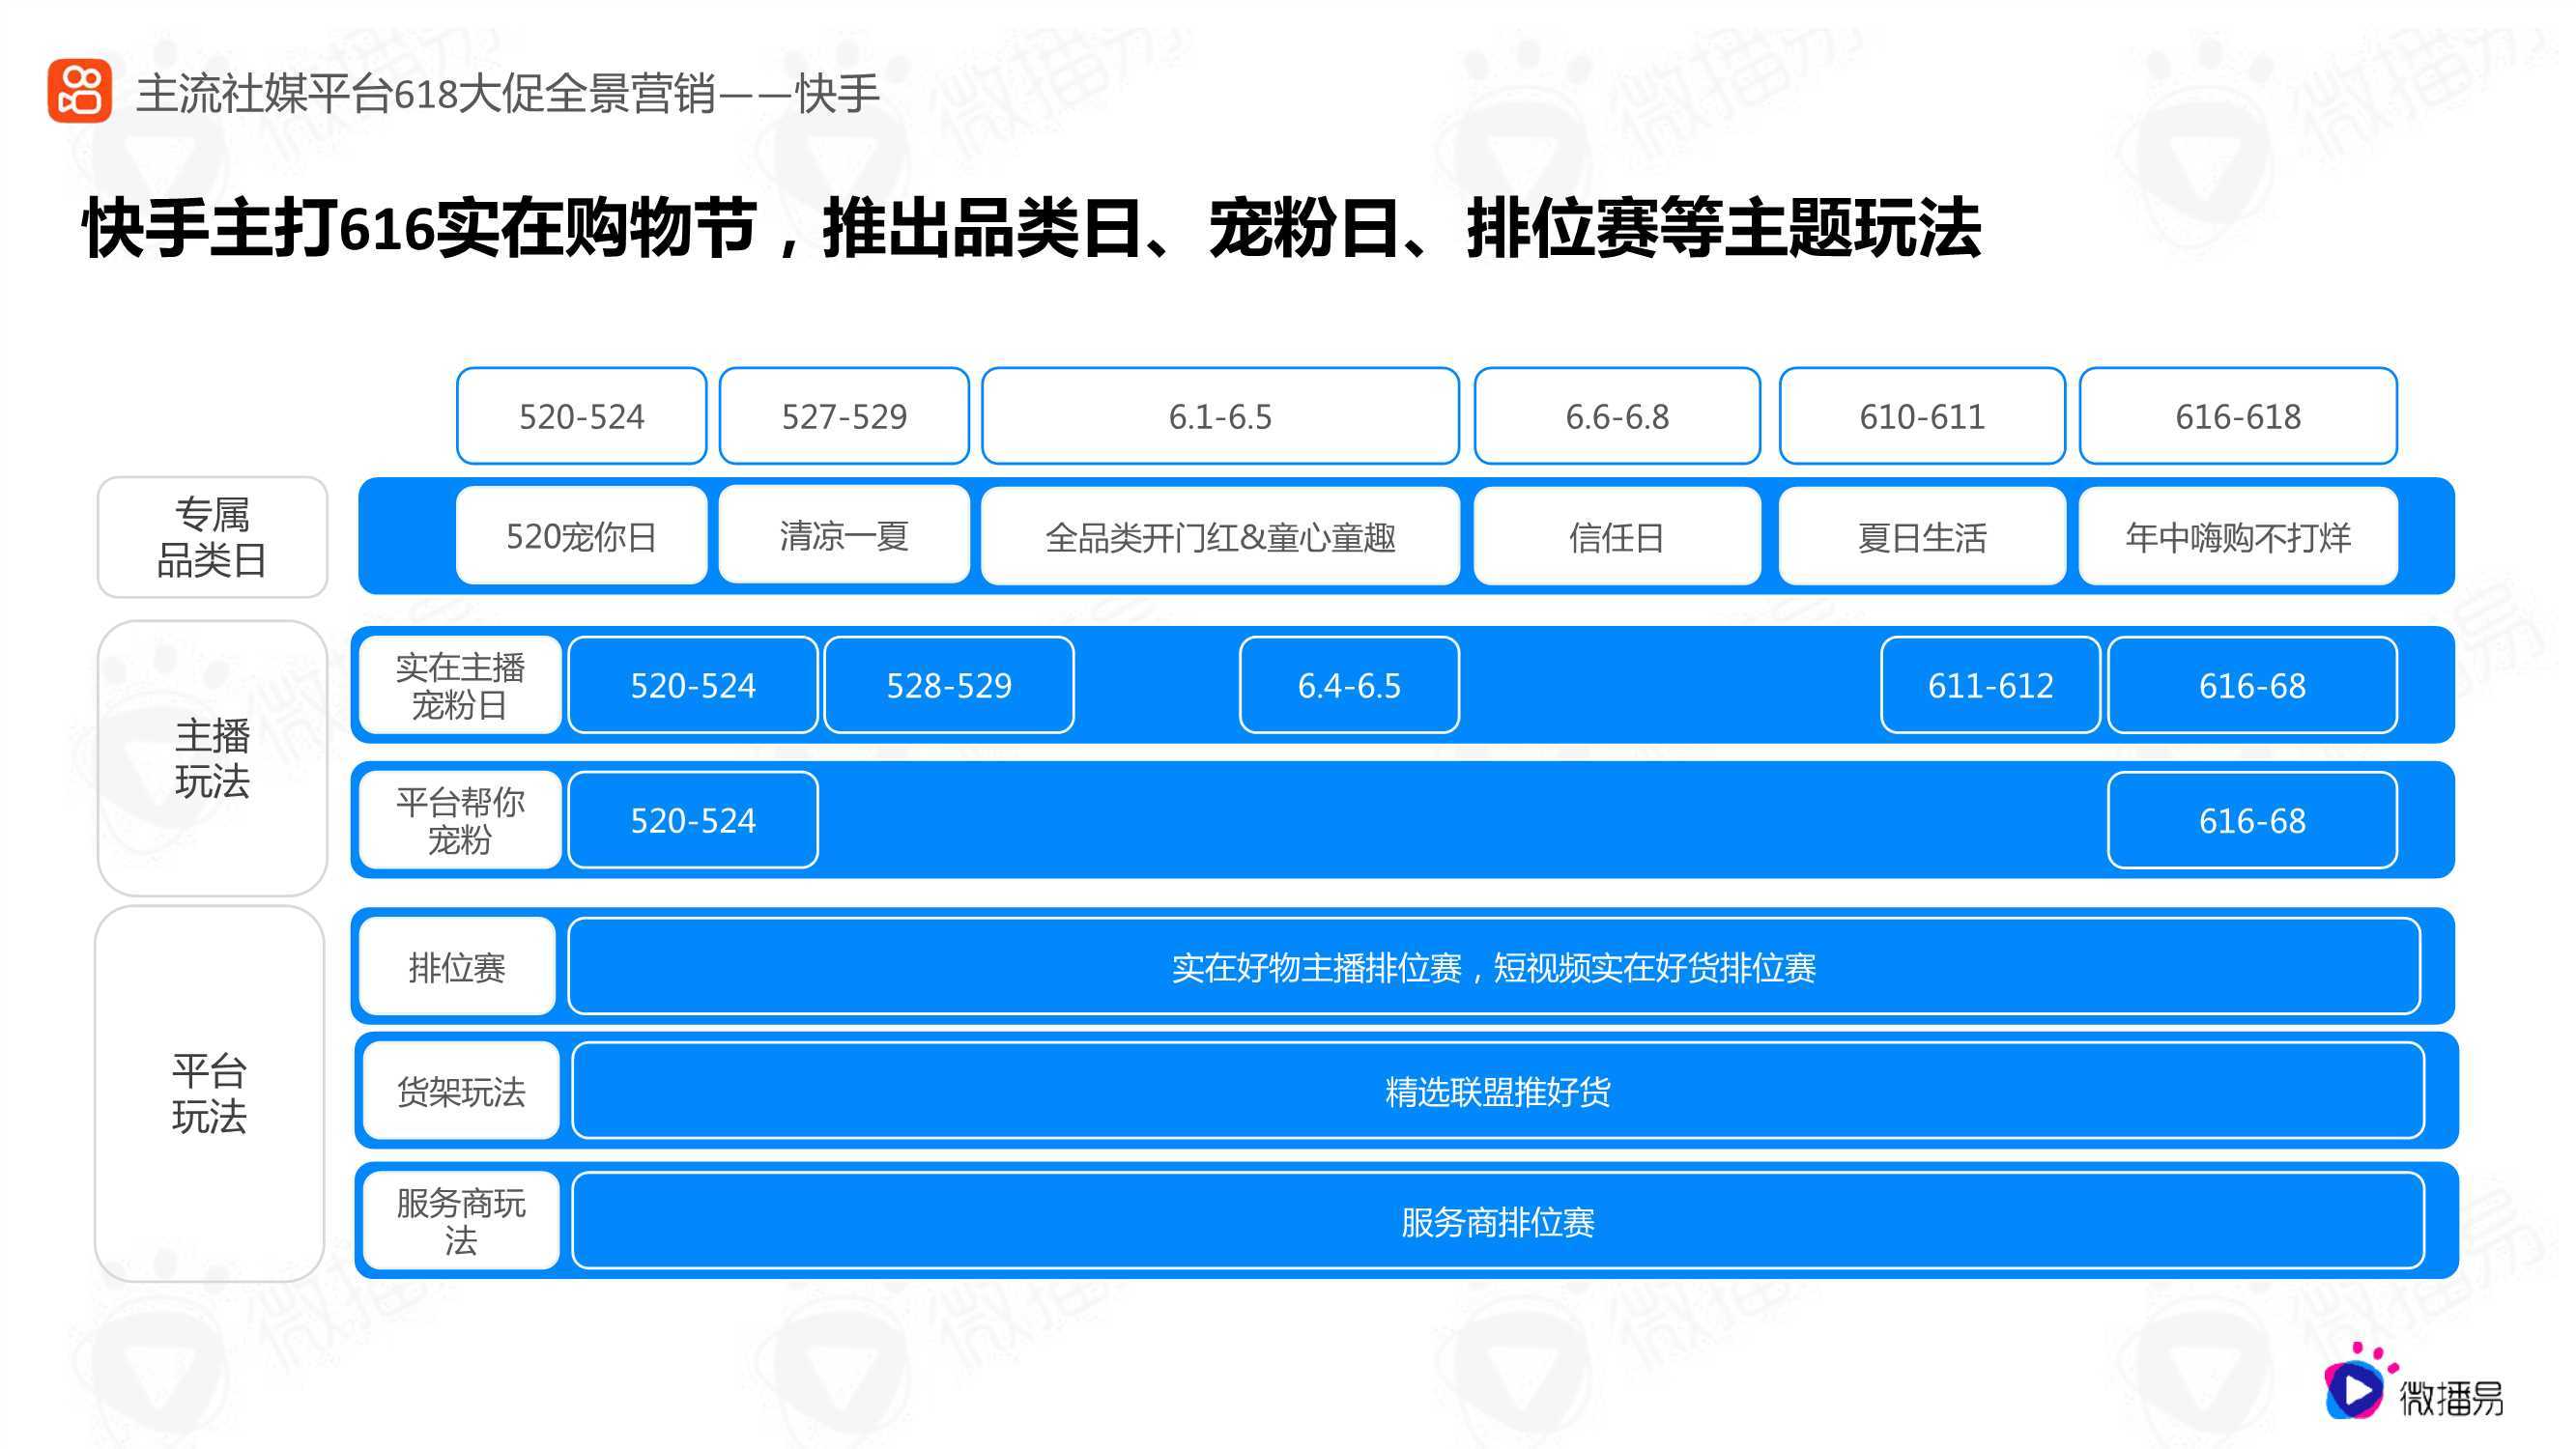The width and height of the screenshot is (2576, 1449).
Task: Select the 616-618 date box
Action: (2238, 416)
